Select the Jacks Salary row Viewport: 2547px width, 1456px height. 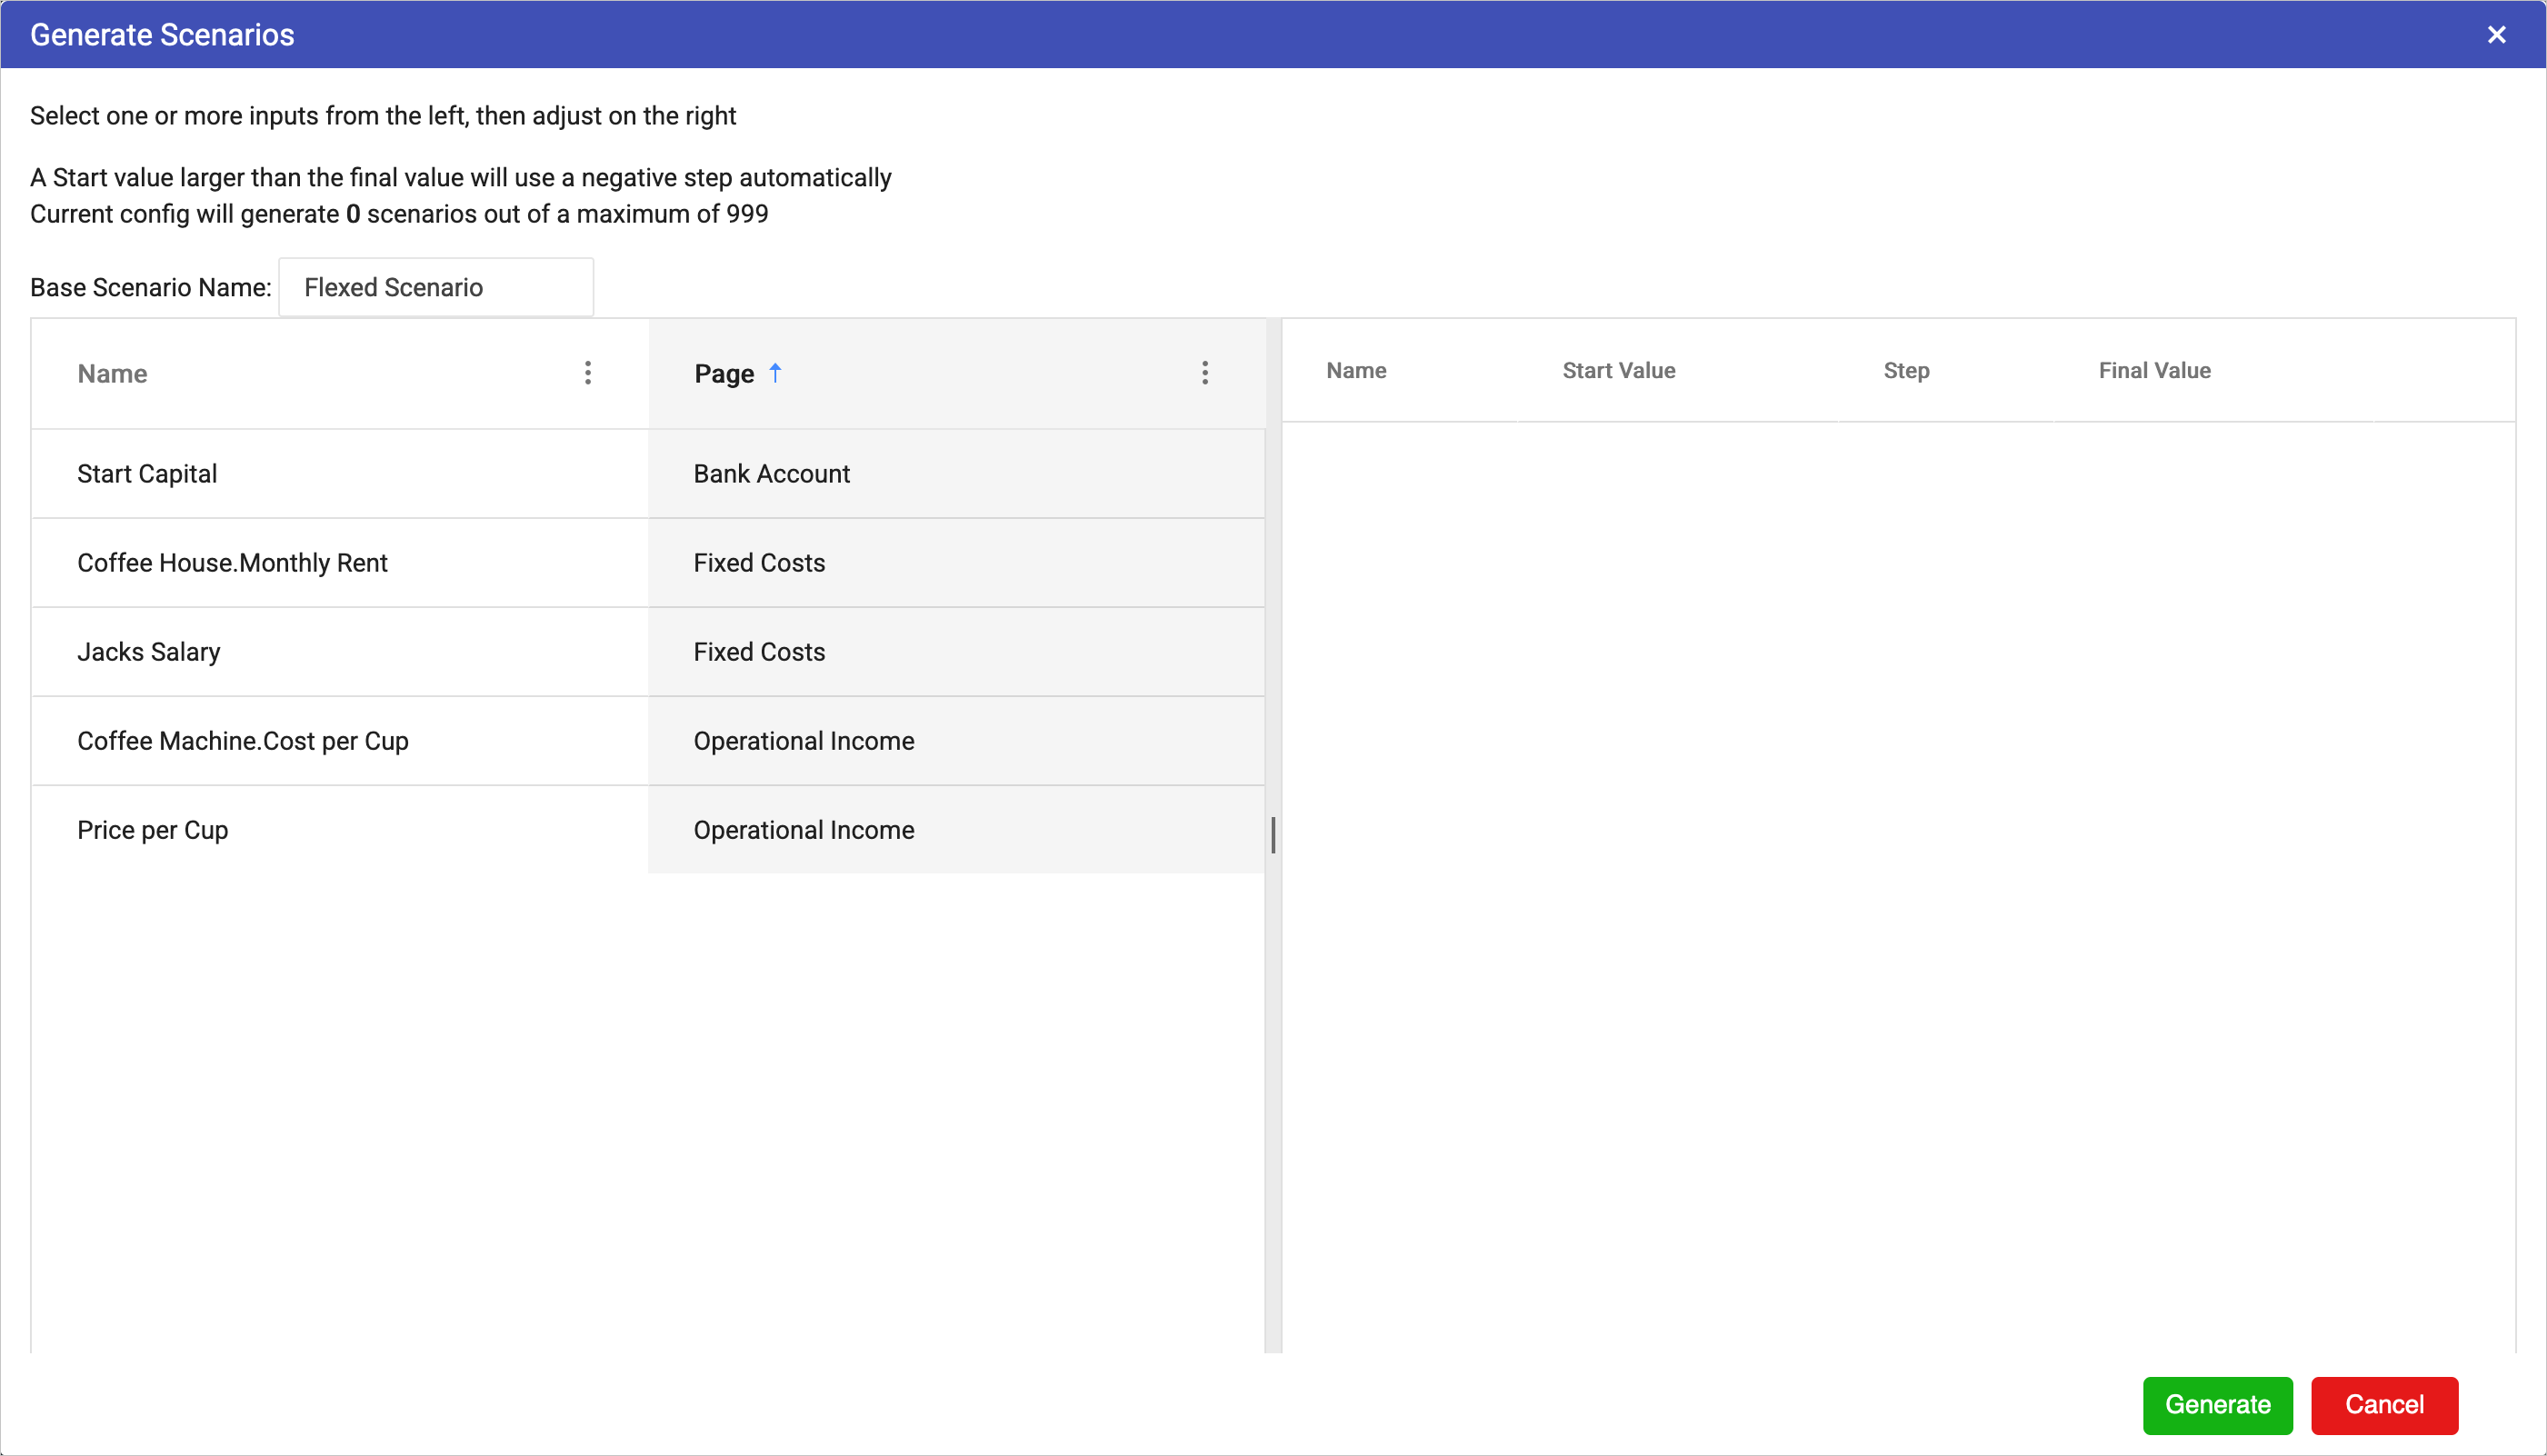(x=149, y=652)
